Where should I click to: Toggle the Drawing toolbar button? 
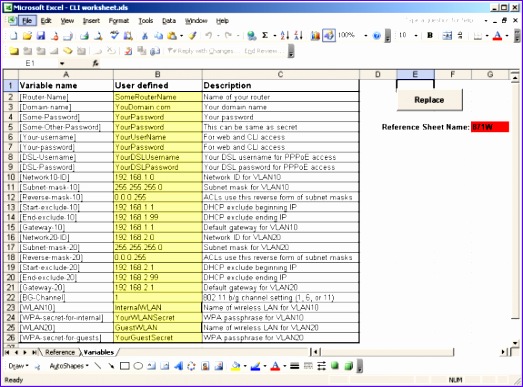329,35
